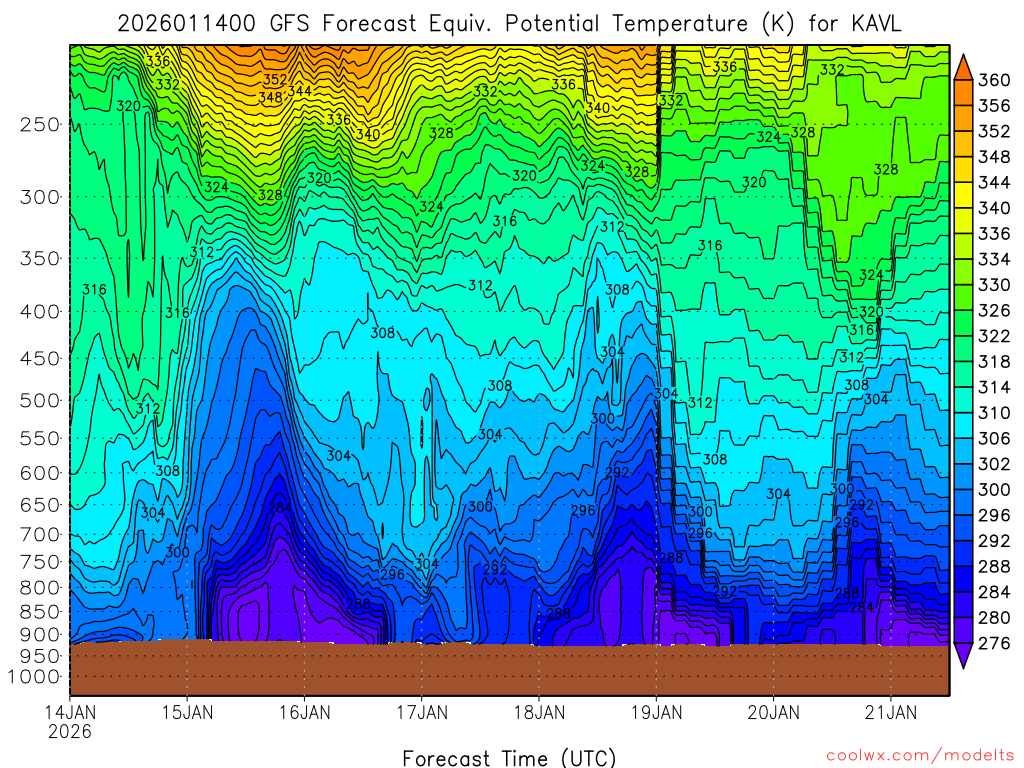Click the orange arrow cap atop the color legend
Screen dimensions: 1024x768
(963, 70)
